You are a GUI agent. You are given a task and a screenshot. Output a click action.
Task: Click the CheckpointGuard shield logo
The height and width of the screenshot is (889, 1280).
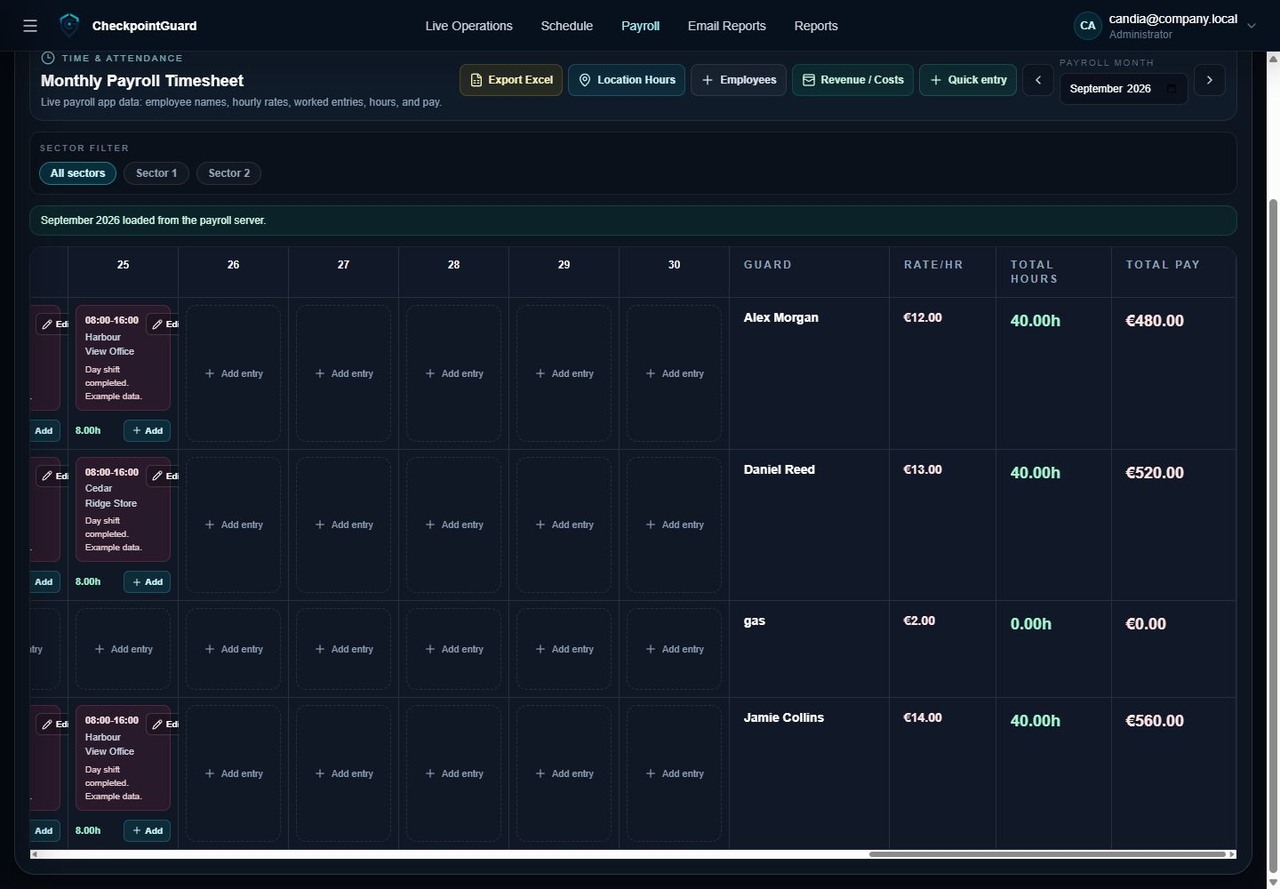[69, 25]
